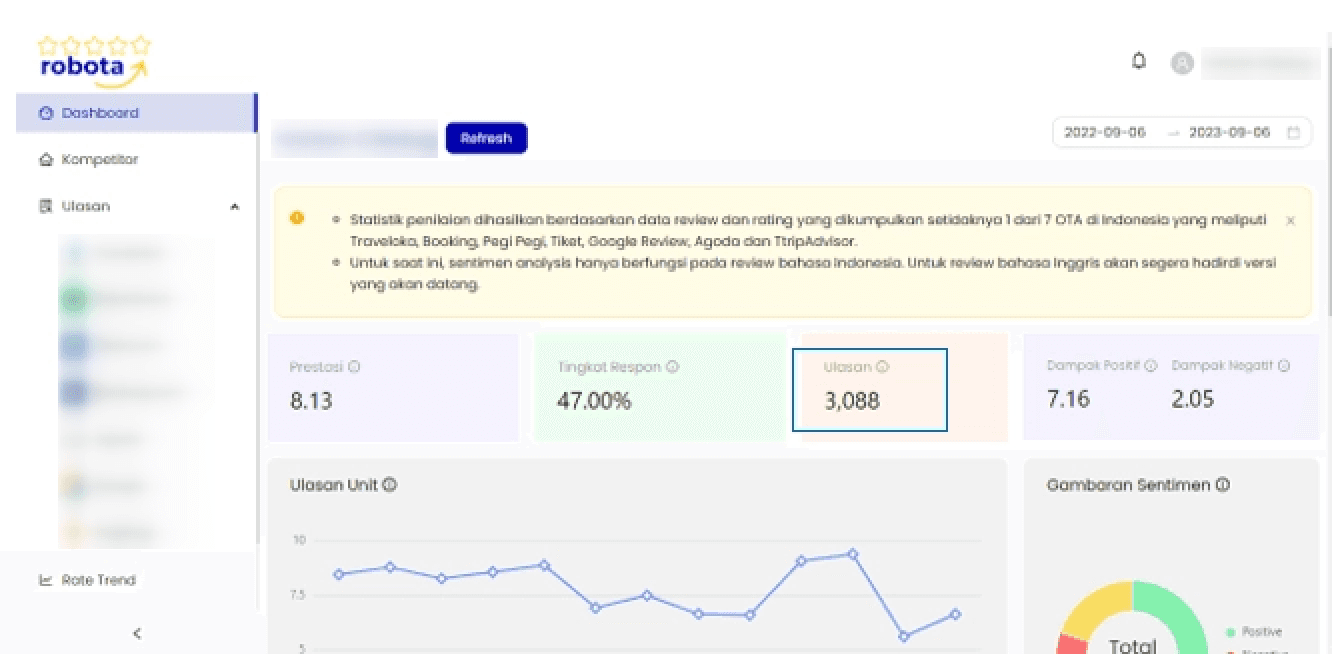
Task: Click the robota logo
Action: 94,61
